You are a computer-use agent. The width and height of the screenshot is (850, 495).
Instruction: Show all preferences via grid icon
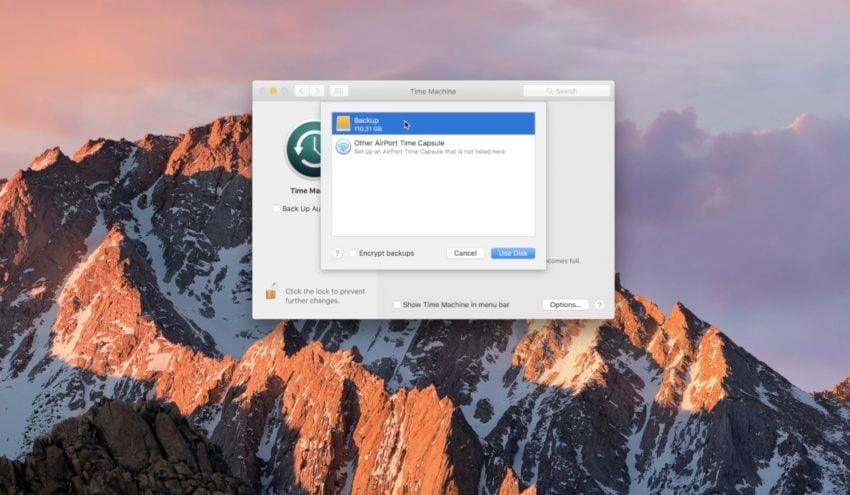click(339, 91)
